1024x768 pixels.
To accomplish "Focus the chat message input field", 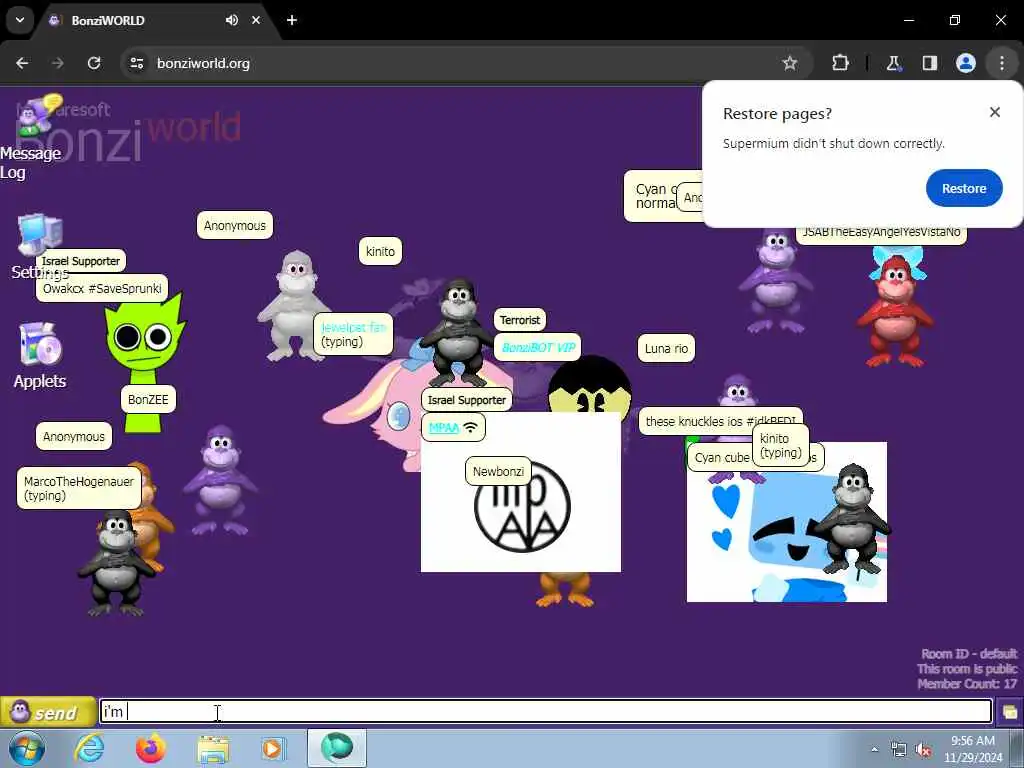I will (x=545, y=711).
